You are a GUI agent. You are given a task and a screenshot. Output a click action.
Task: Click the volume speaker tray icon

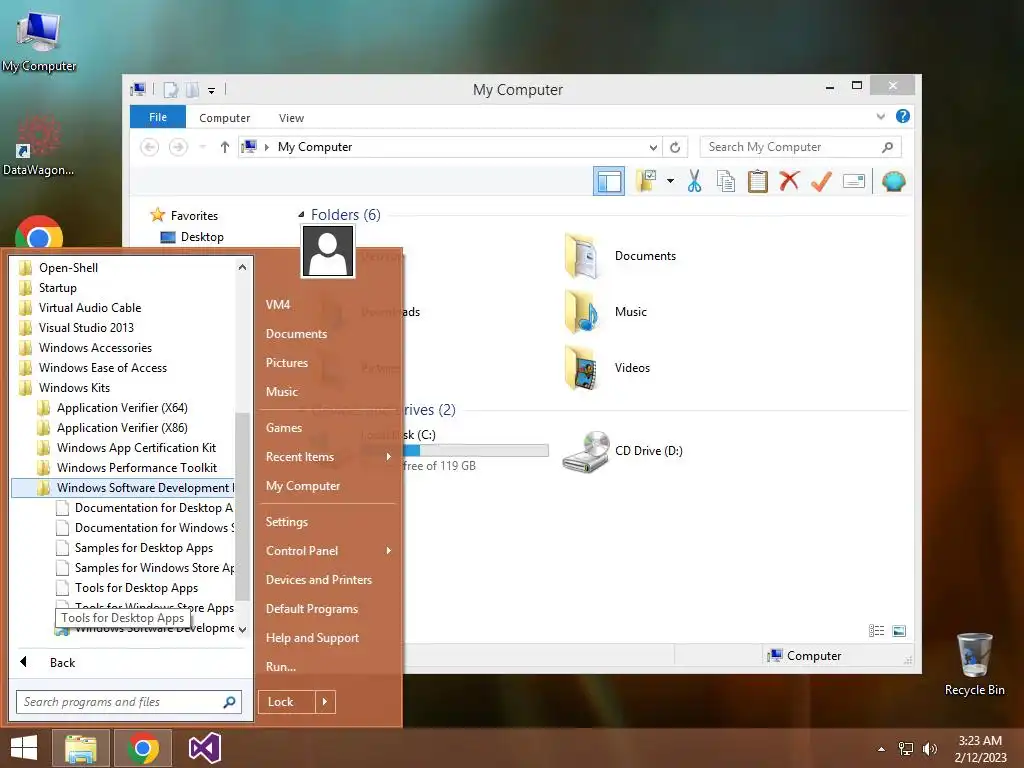click(x=930, y=748)
